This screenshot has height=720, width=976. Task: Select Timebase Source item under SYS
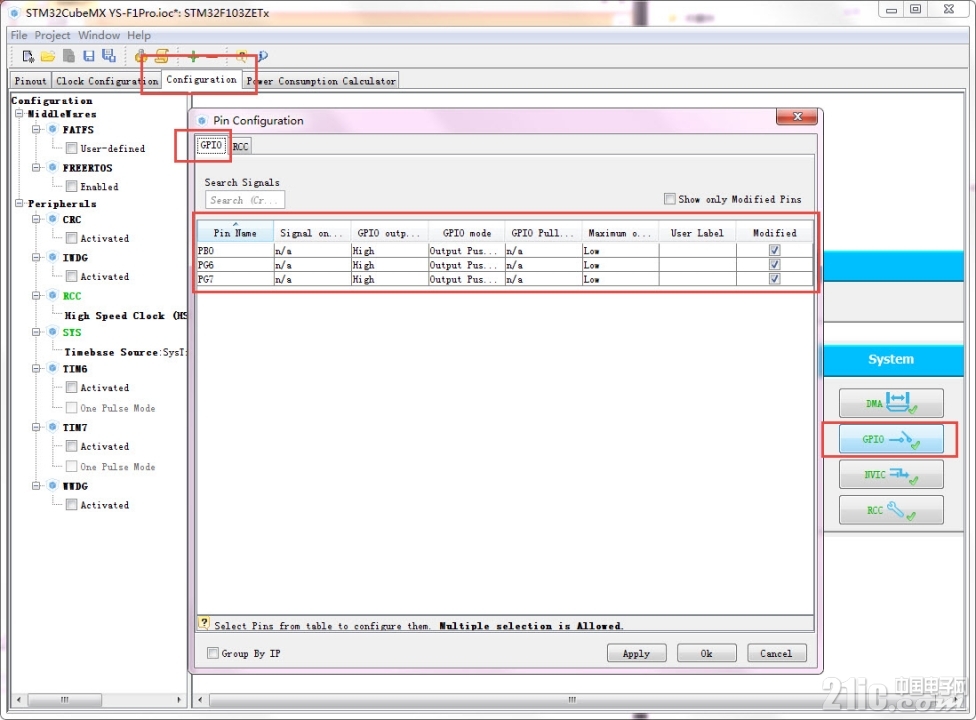tap(125, 352)
